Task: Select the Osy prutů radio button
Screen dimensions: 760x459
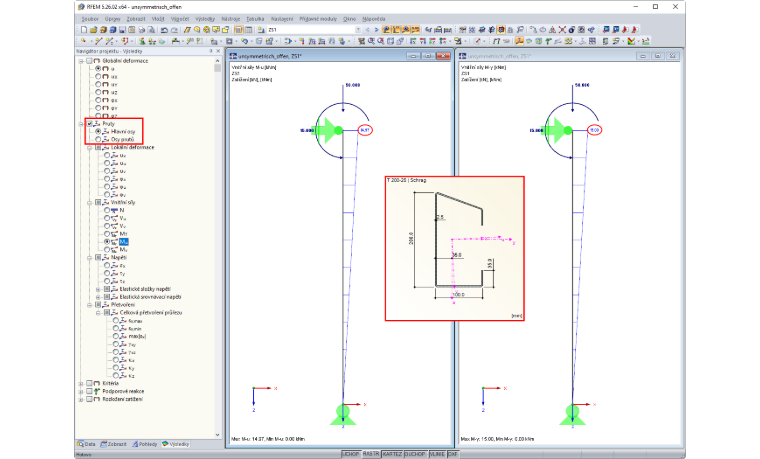Action: click(98, 140)
